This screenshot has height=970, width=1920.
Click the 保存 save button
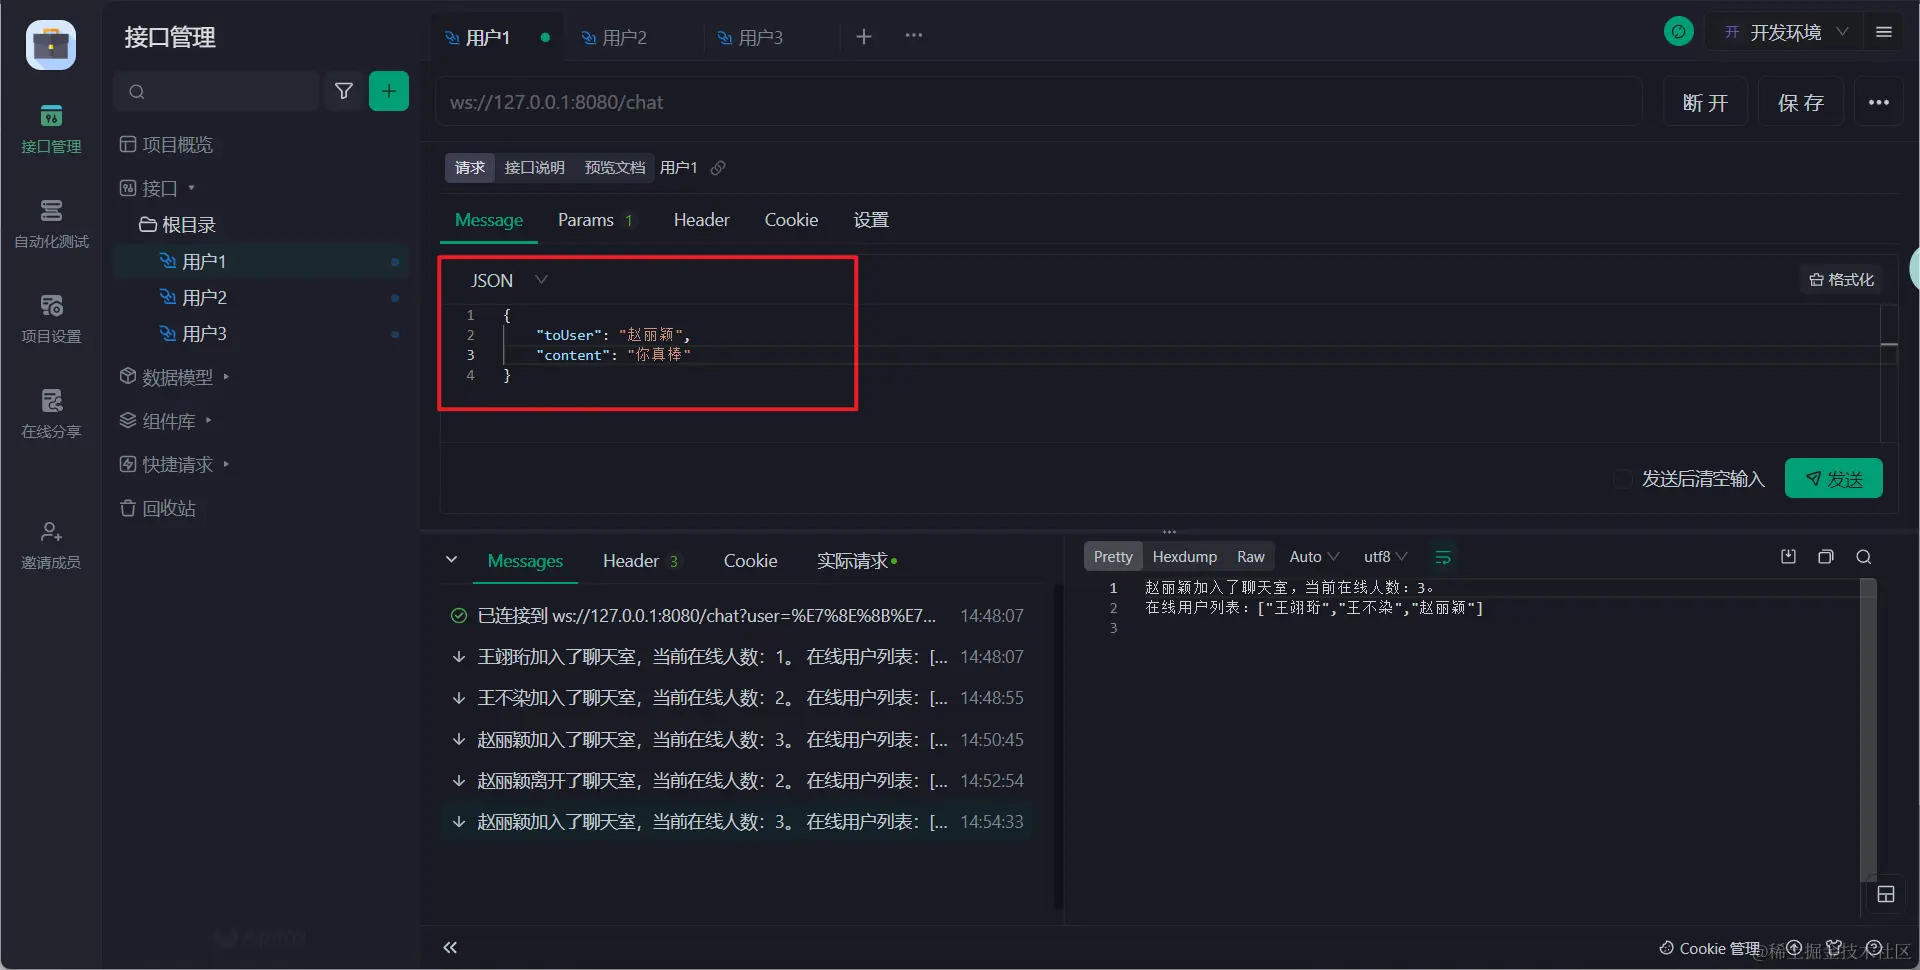coord(1800,102)
